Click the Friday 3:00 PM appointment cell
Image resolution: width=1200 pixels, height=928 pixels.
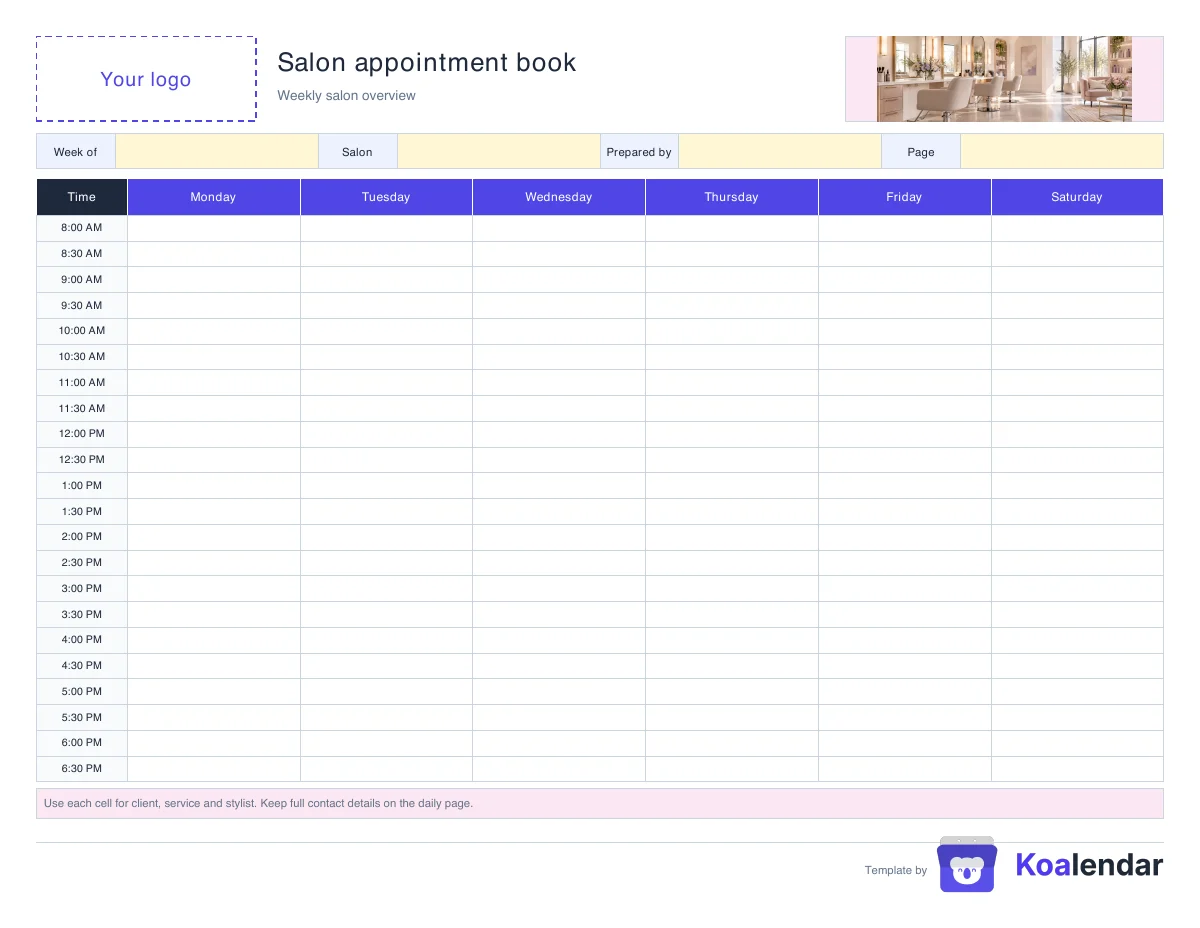pos(904,589)
